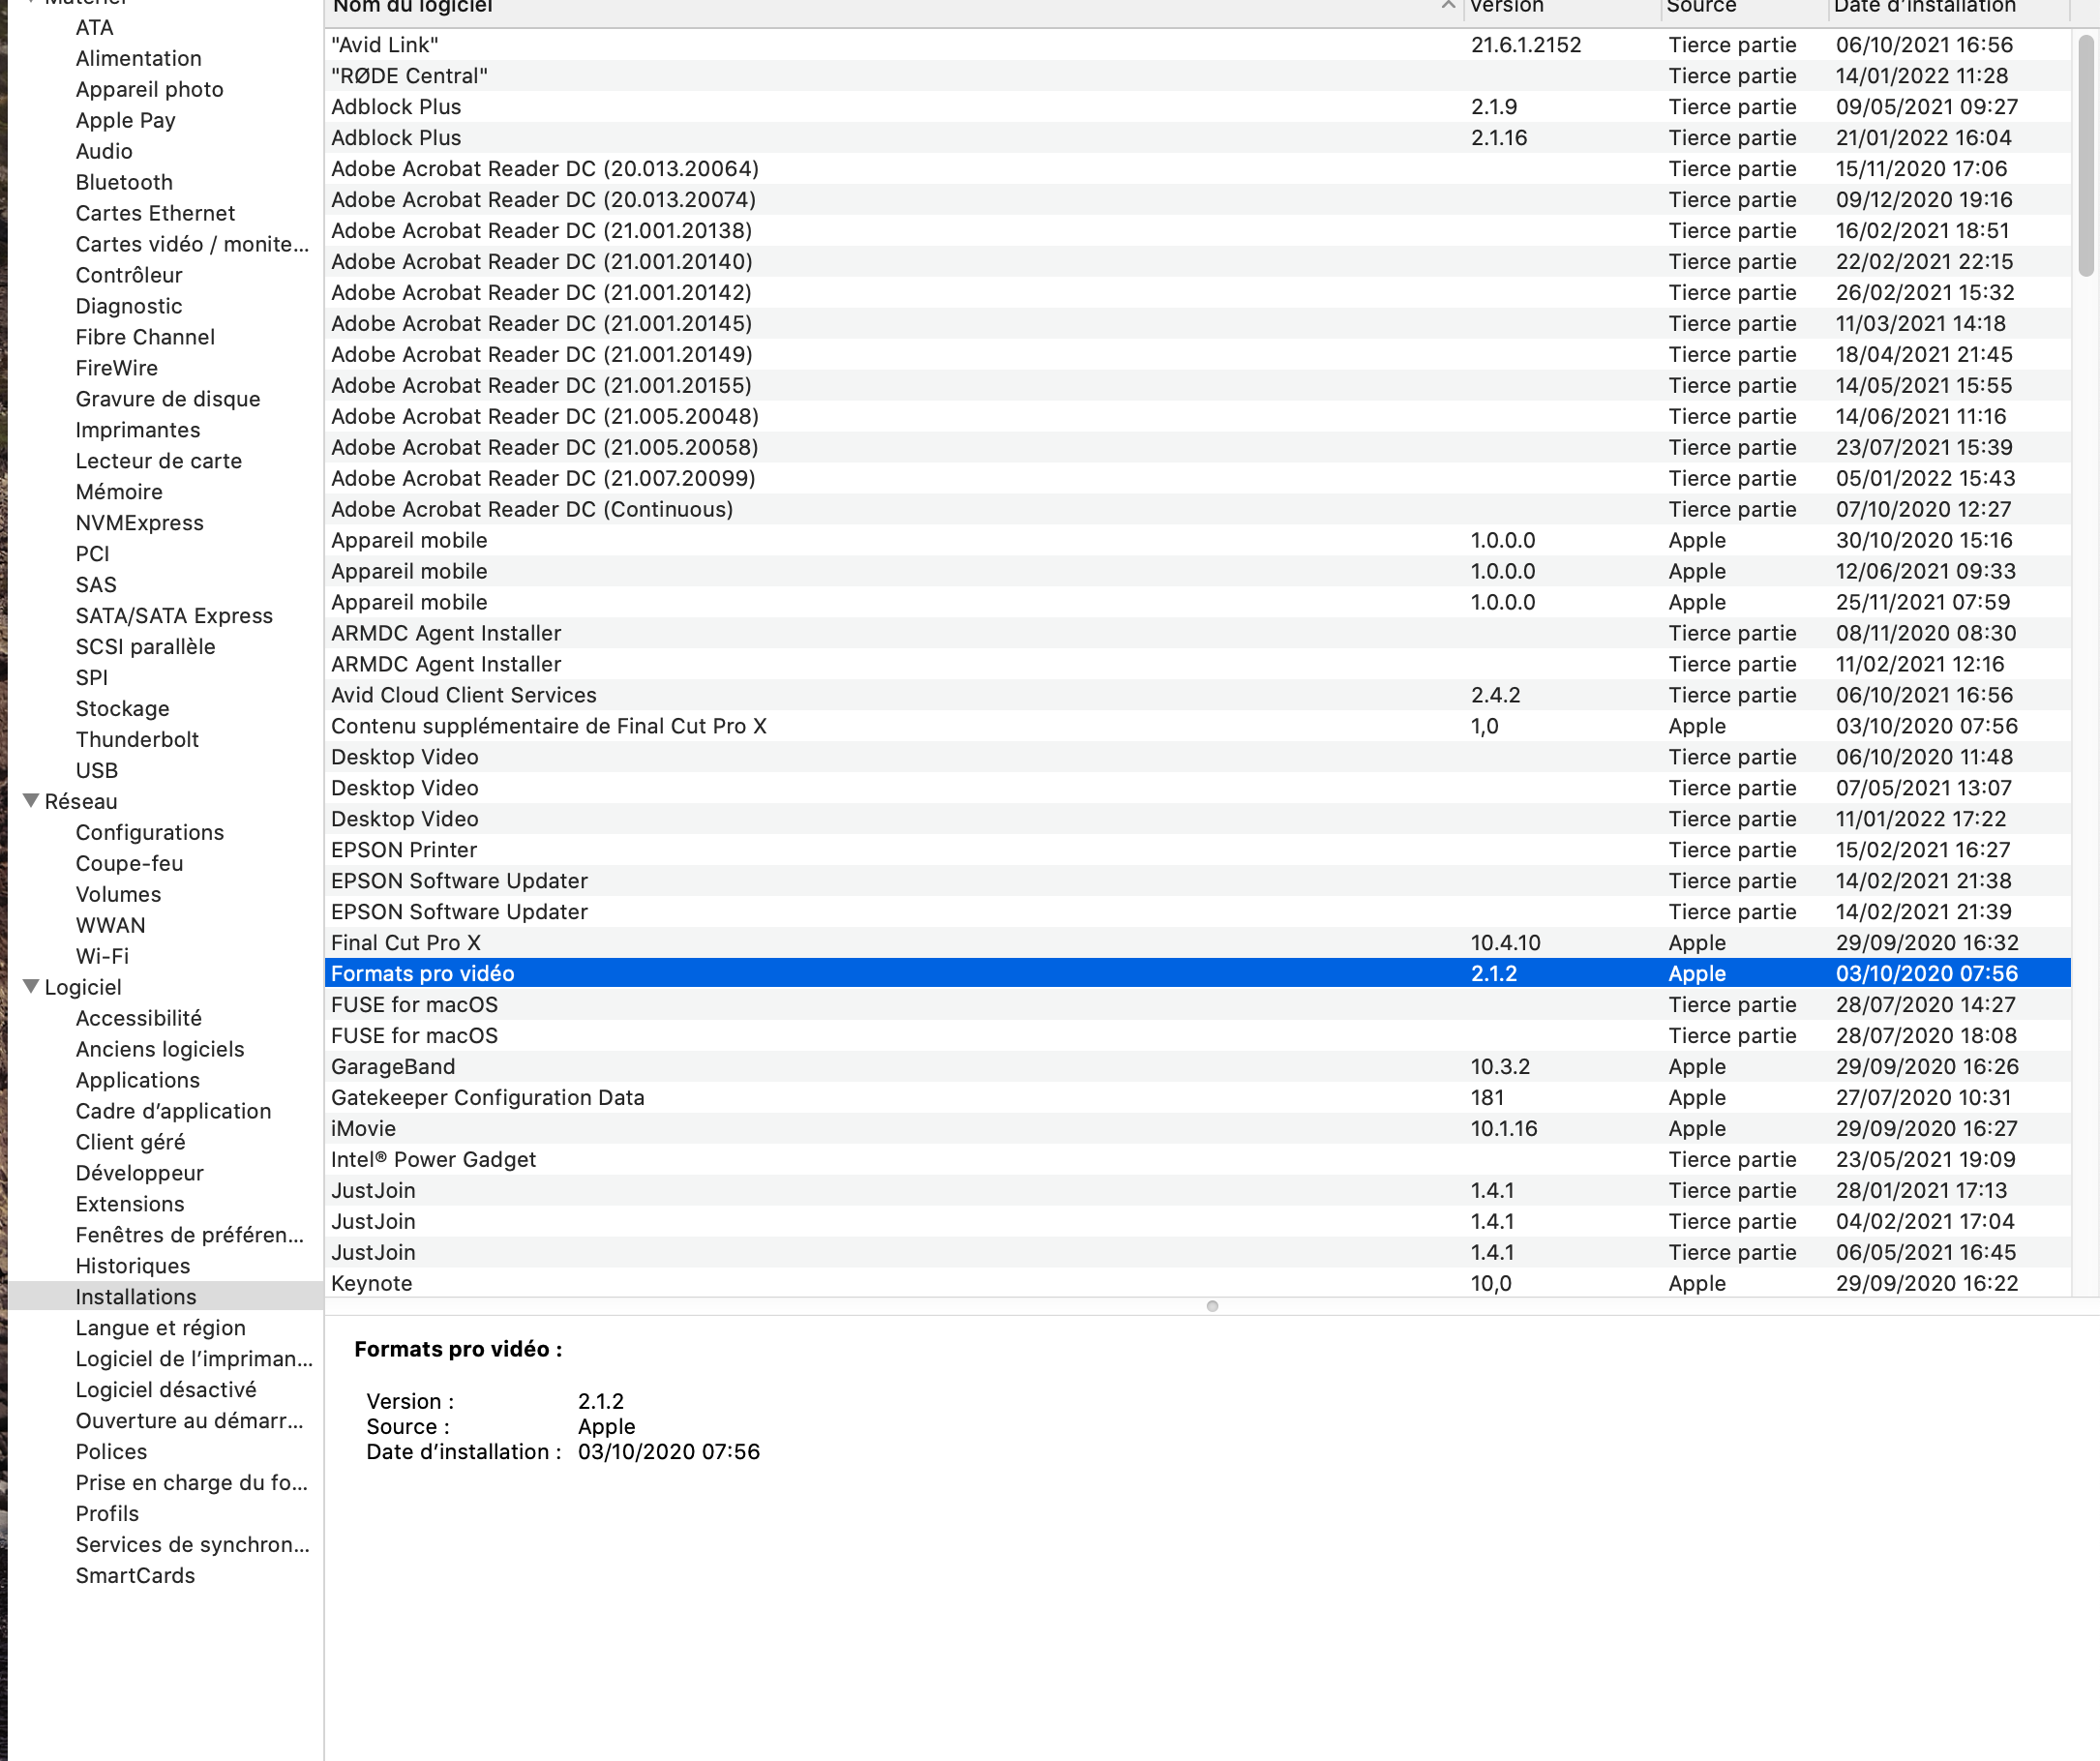
Task: Select Adblock Plus version 2.1.16 row
Action: click(1197, 138)
